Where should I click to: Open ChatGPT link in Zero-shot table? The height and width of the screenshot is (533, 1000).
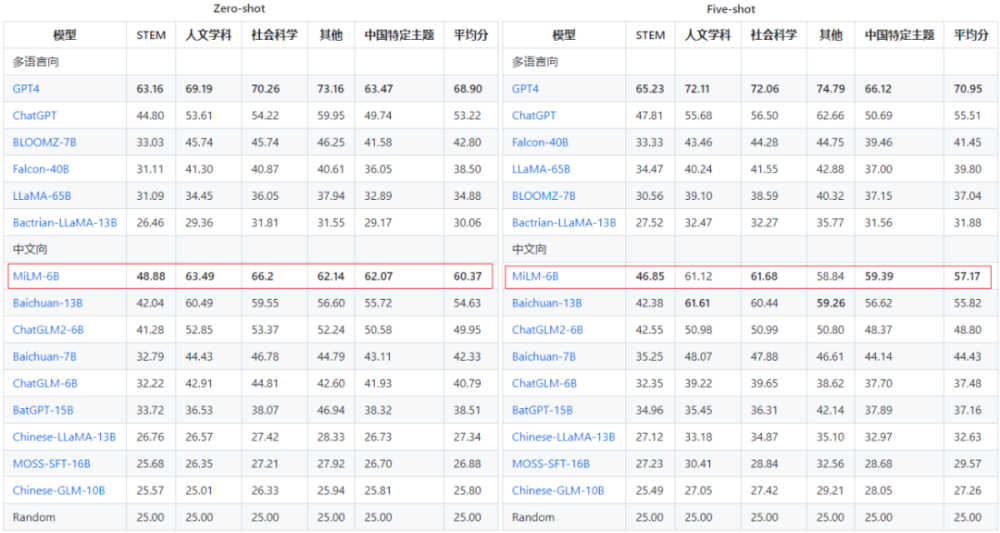point(34,115)
